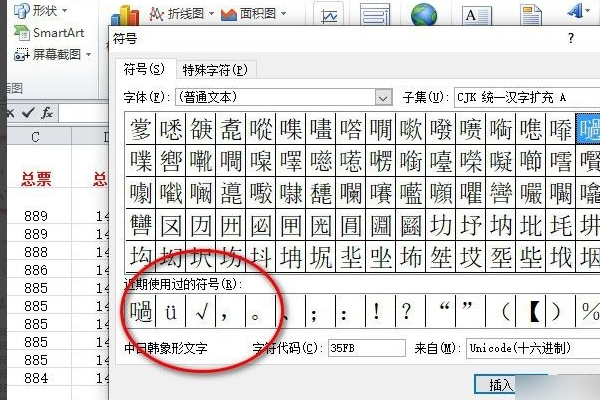The width and height of the screenshot is (600, 400).
Task: Pick recently used right double quote
Action: [470, 311]
